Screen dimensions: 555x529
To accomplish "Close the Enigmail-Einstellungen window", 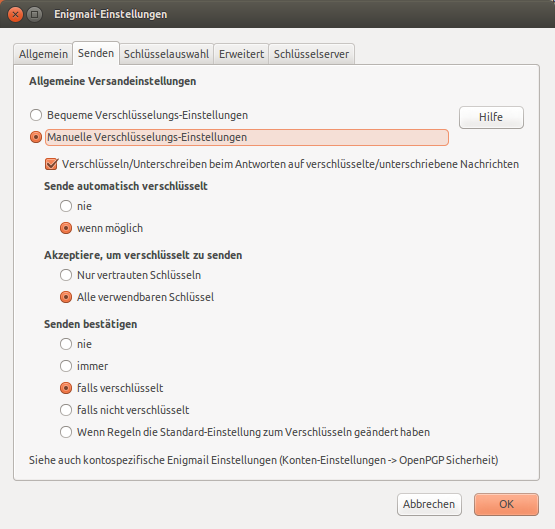I will (x=15, y=15).
